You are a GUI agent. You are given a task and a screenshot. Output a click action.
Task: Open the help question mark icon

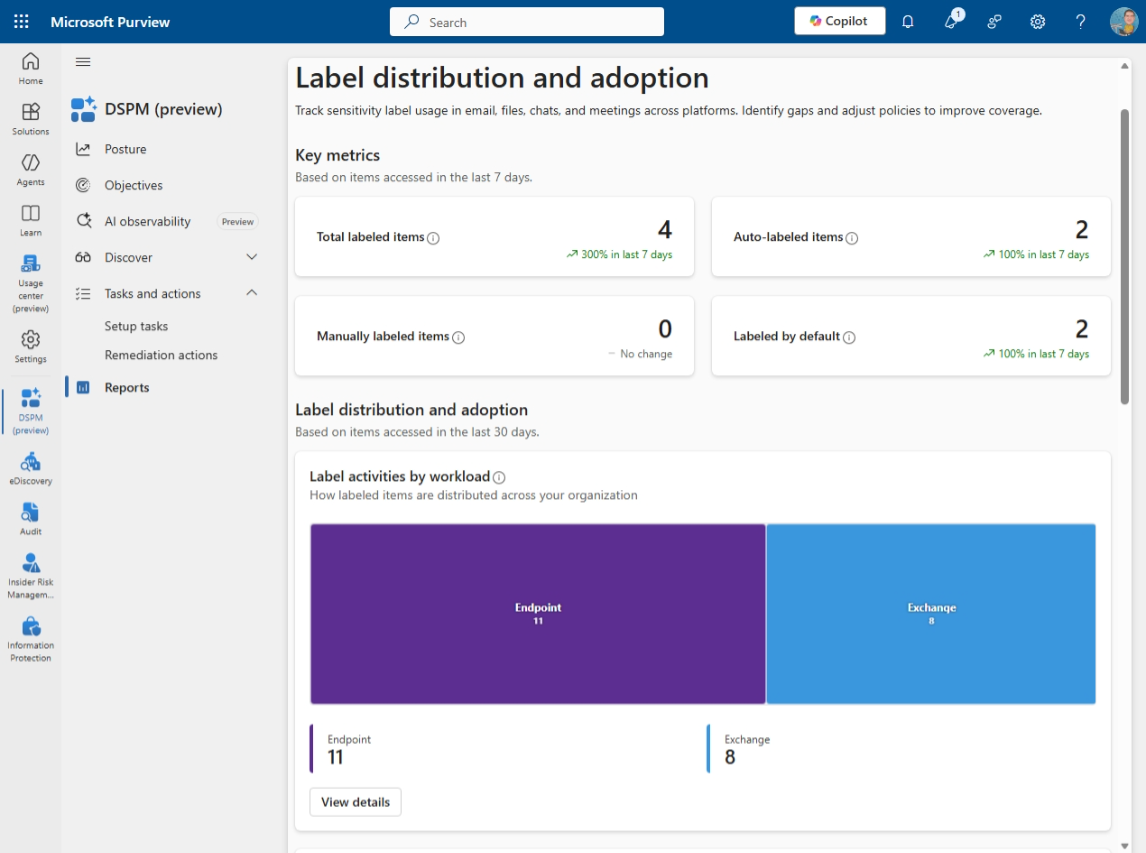click(x=1080, y=21)
